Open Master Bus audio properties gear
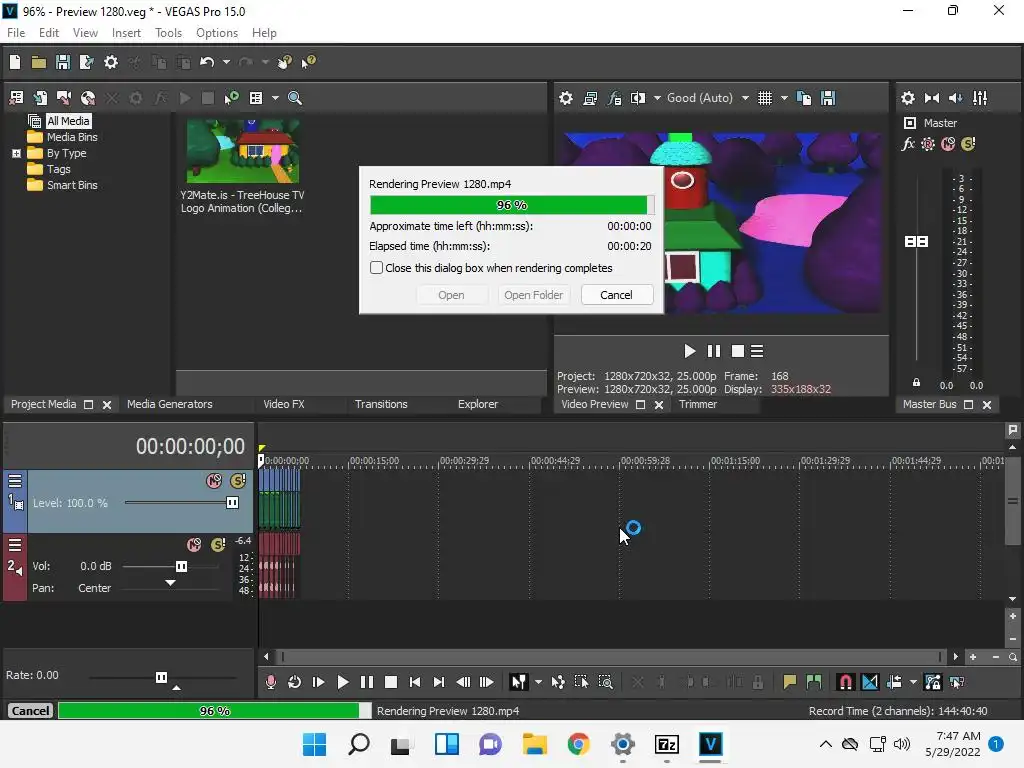Image resolution: width=1024 pixels, height=768 pixels. pyautogui.click(x=908, y=98)
